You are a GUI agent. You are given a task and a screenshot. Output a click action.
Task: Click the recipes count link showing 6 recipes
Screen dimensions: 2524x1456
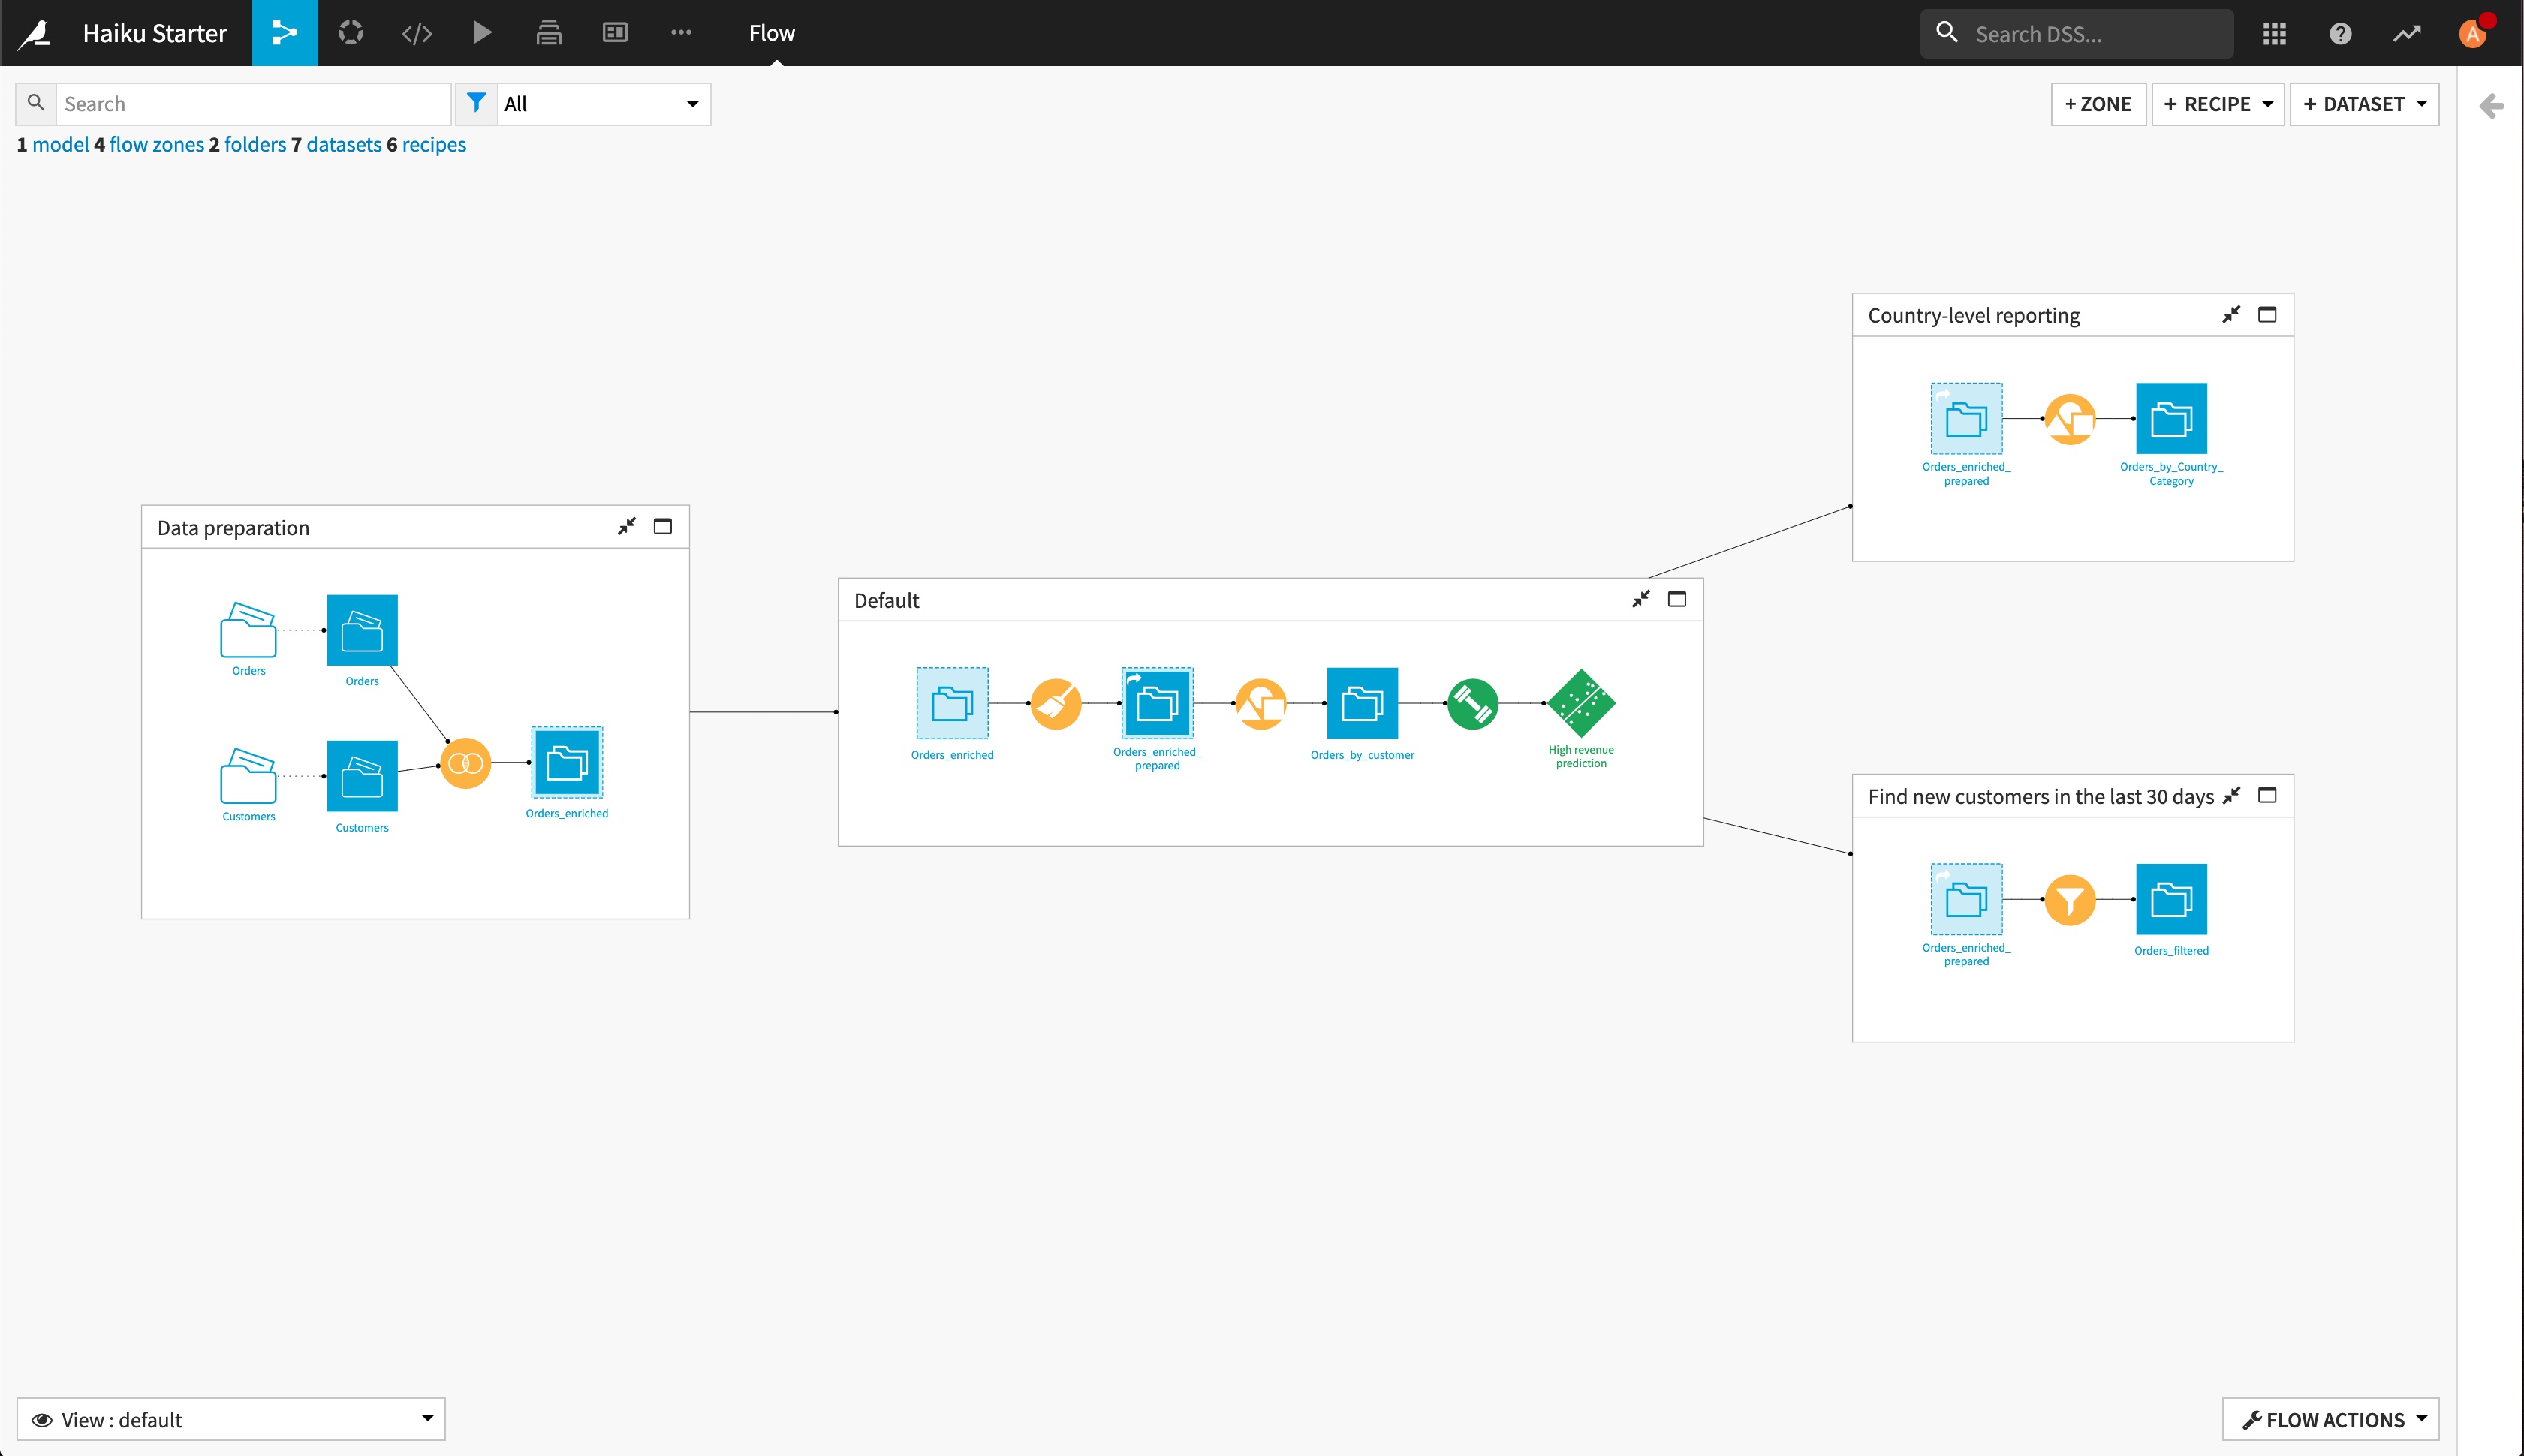point(433,144)
